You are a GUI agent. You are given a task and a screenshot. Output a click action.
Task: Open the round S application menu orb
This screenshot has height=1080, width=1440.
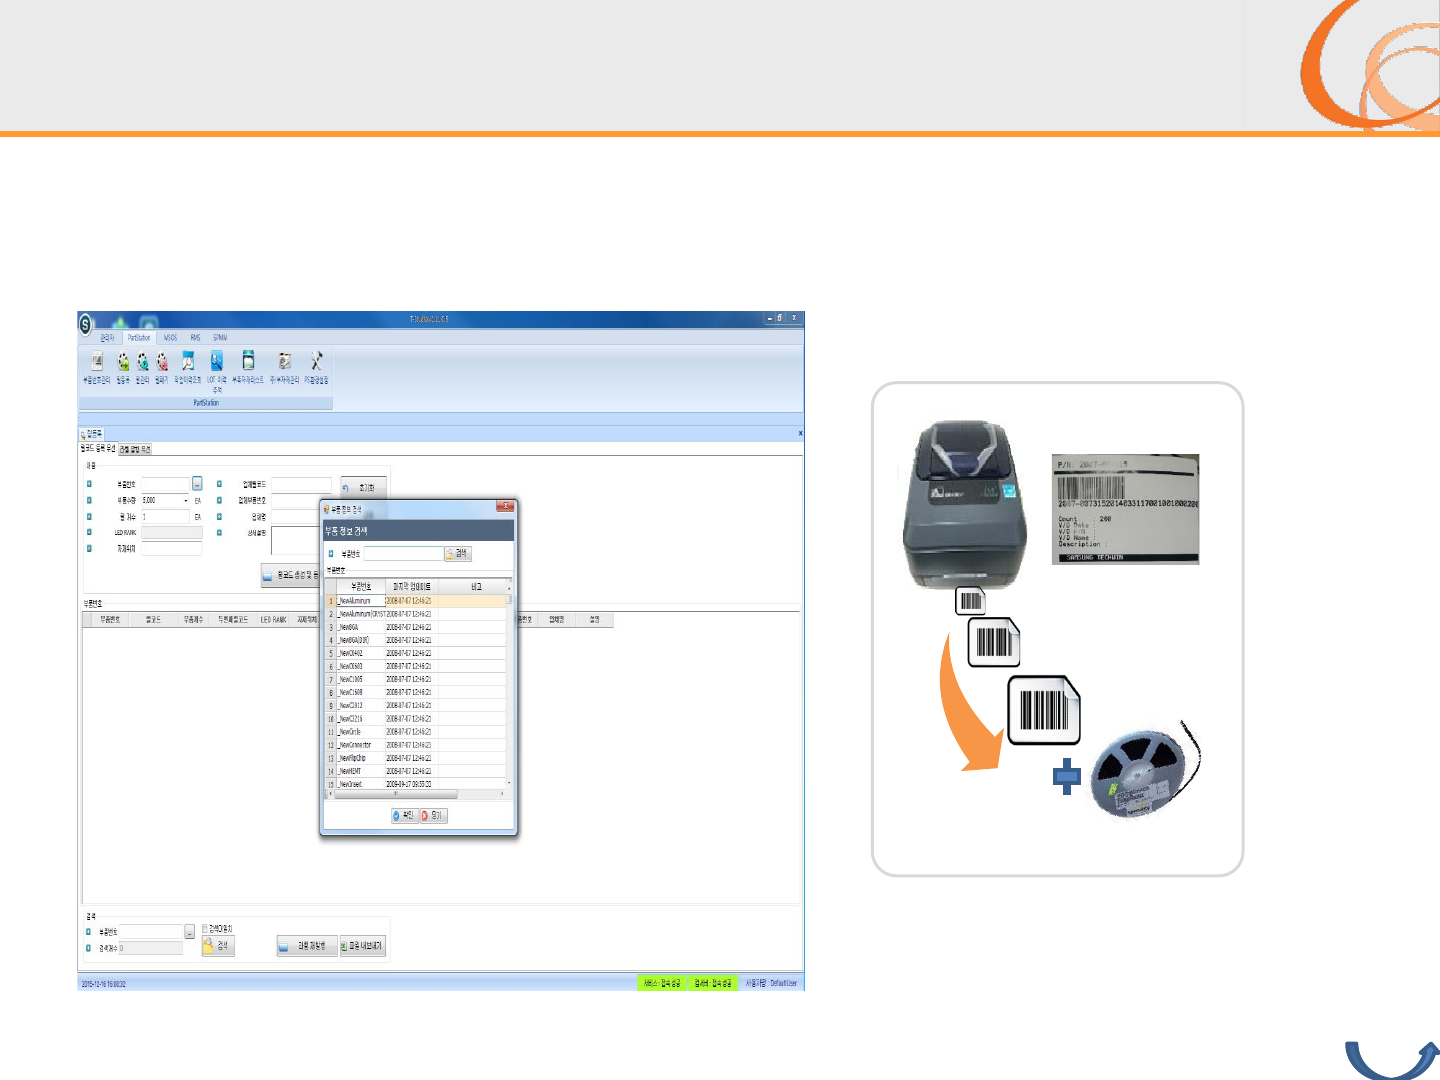(86, 324)
